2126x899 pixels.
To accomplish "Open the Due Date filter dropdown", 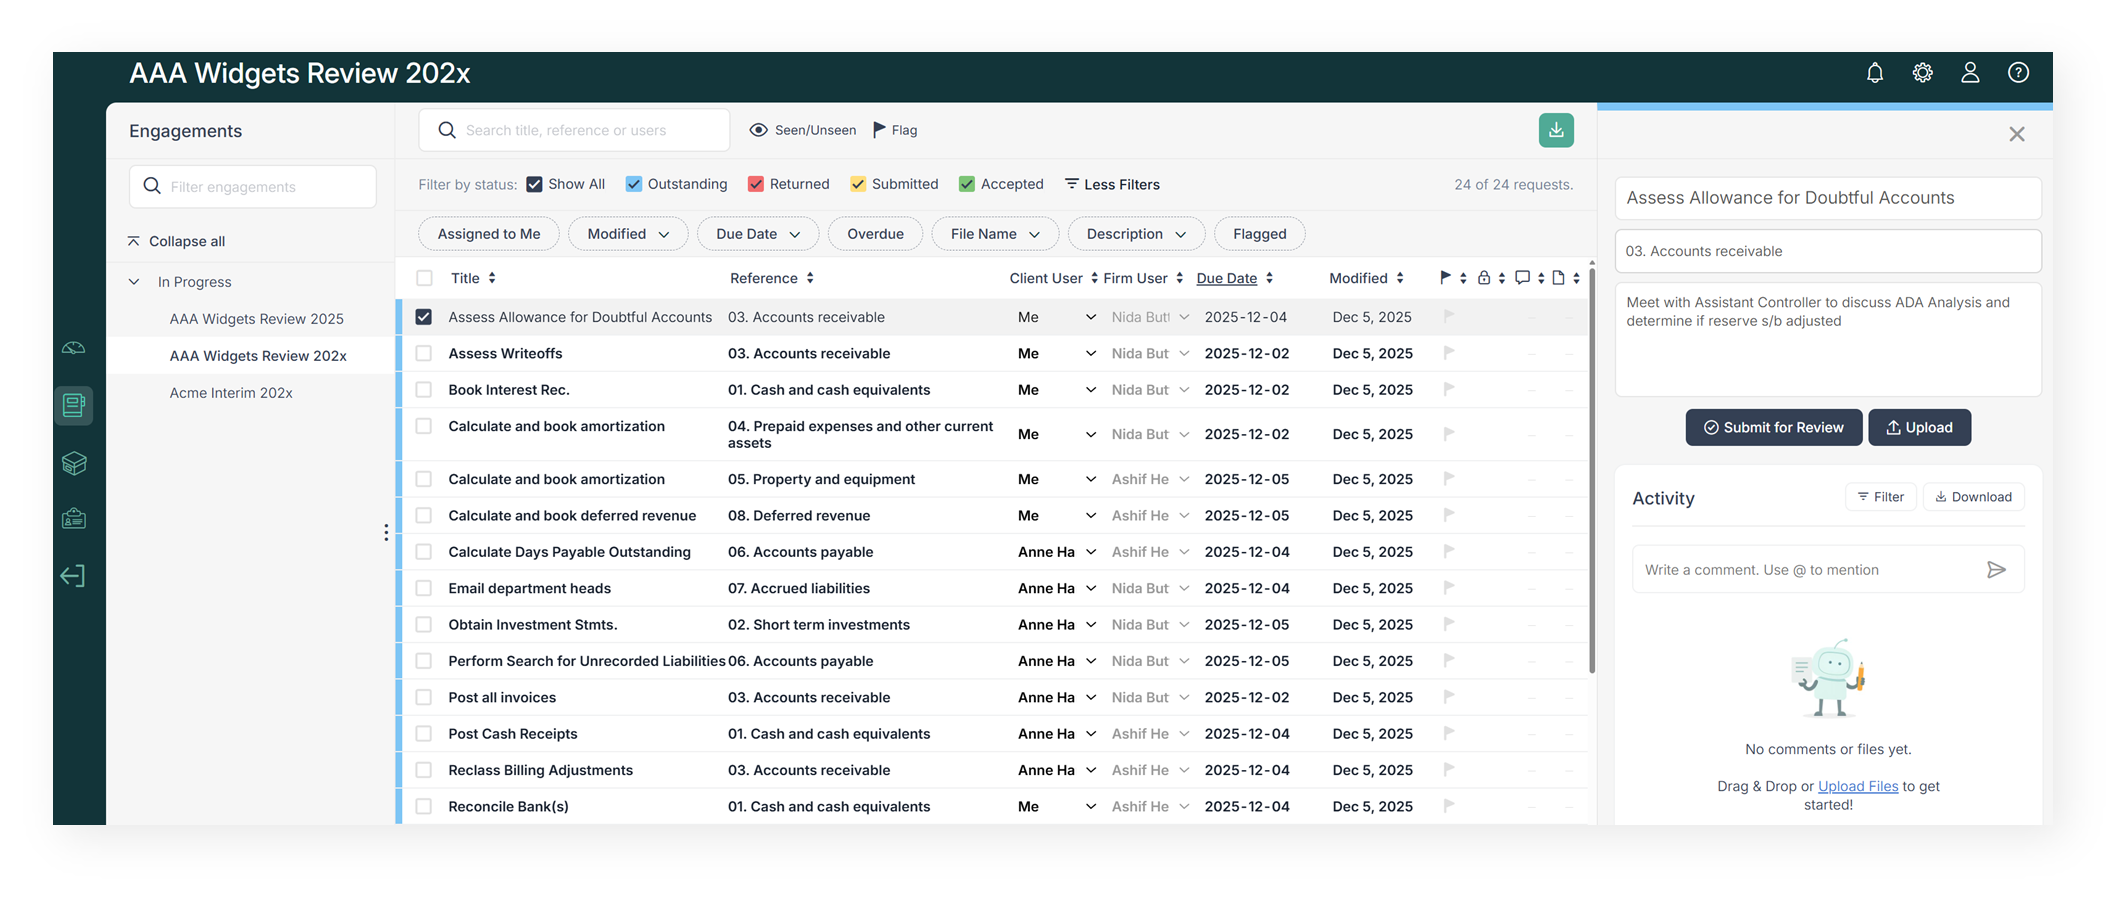I will click(757, 234).
